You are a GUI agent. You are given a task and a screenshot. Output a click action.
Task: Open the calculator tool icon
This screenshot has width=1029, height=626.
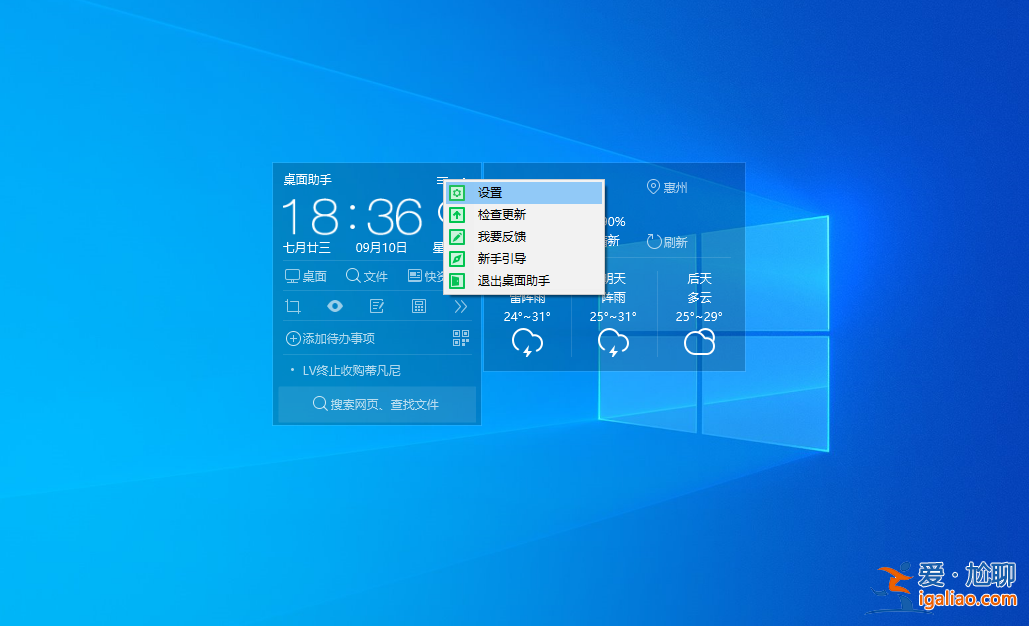point(418,306)
